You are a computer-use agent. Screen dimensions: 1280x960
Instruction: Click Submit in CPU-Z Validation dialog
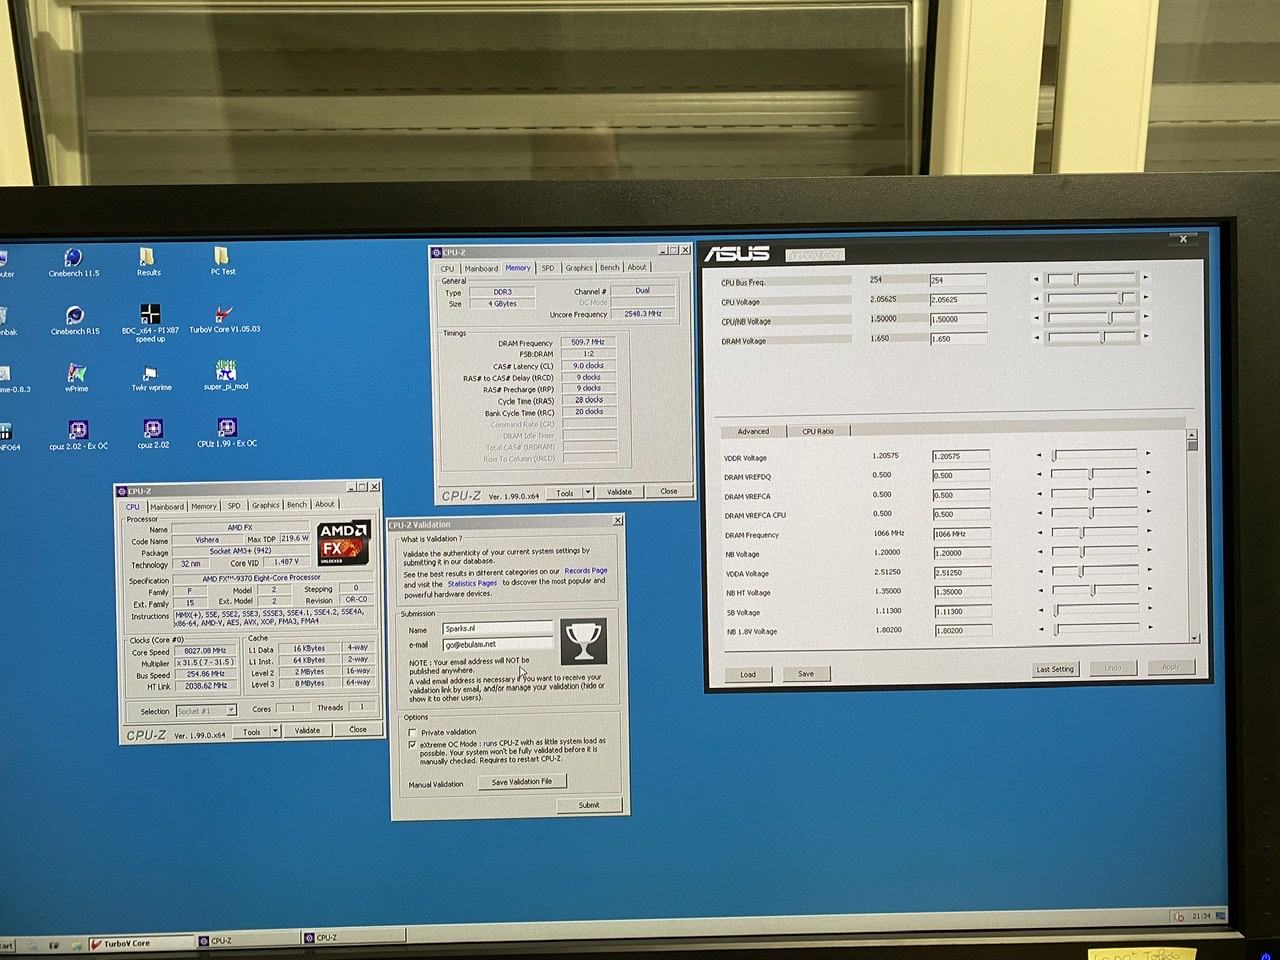tap(589, 805)
